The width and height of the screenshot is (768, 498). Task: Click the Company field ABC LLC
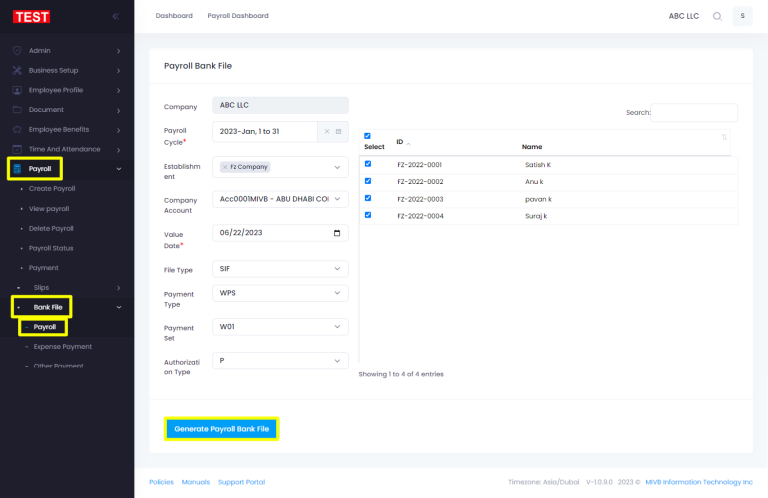(x=280, y=105)
